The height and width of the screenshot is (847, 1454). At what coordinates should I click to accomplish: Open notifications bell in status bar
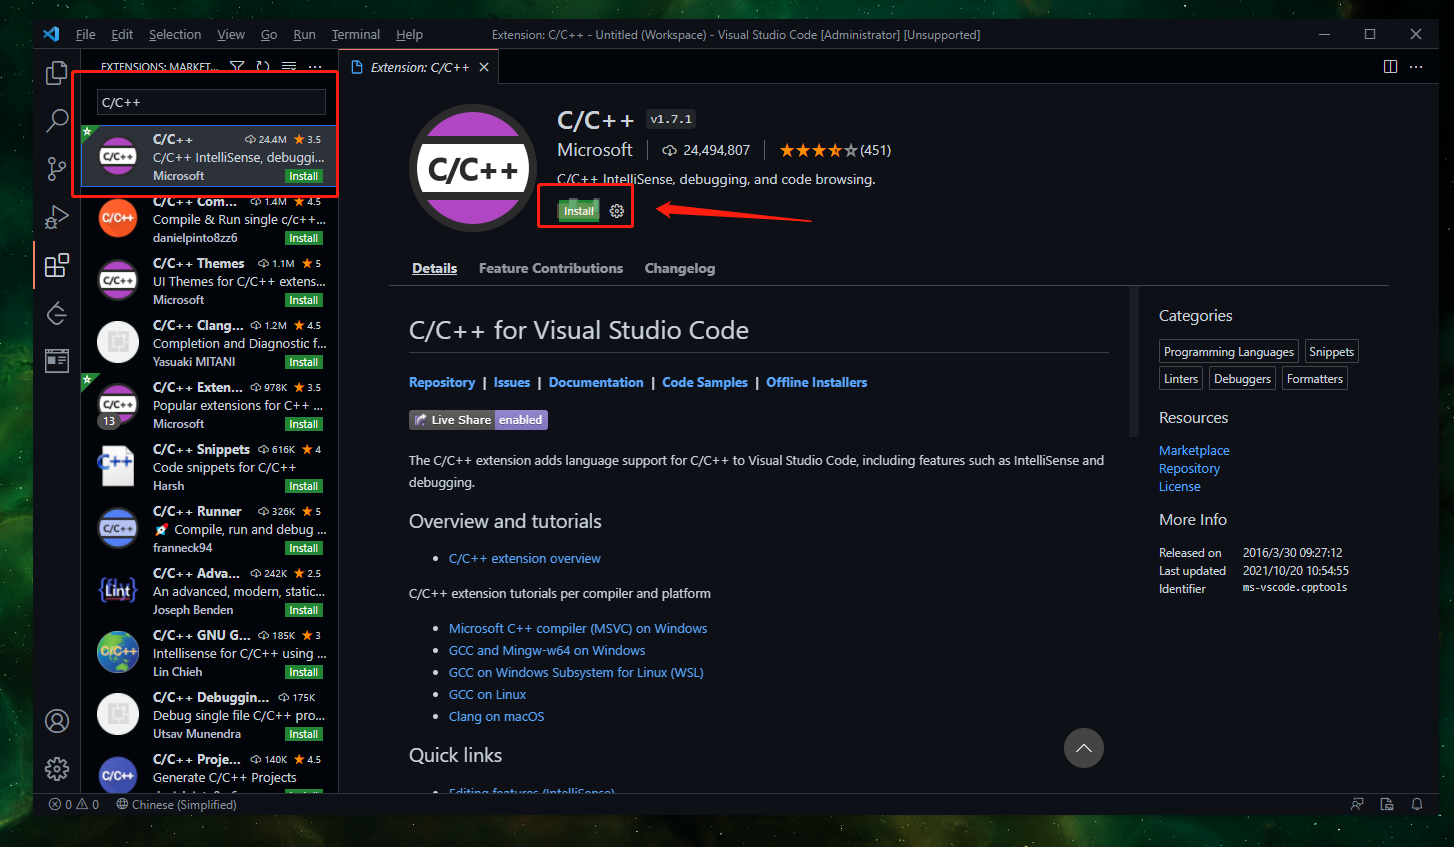pyautogui.click(x=1417, y=804)
